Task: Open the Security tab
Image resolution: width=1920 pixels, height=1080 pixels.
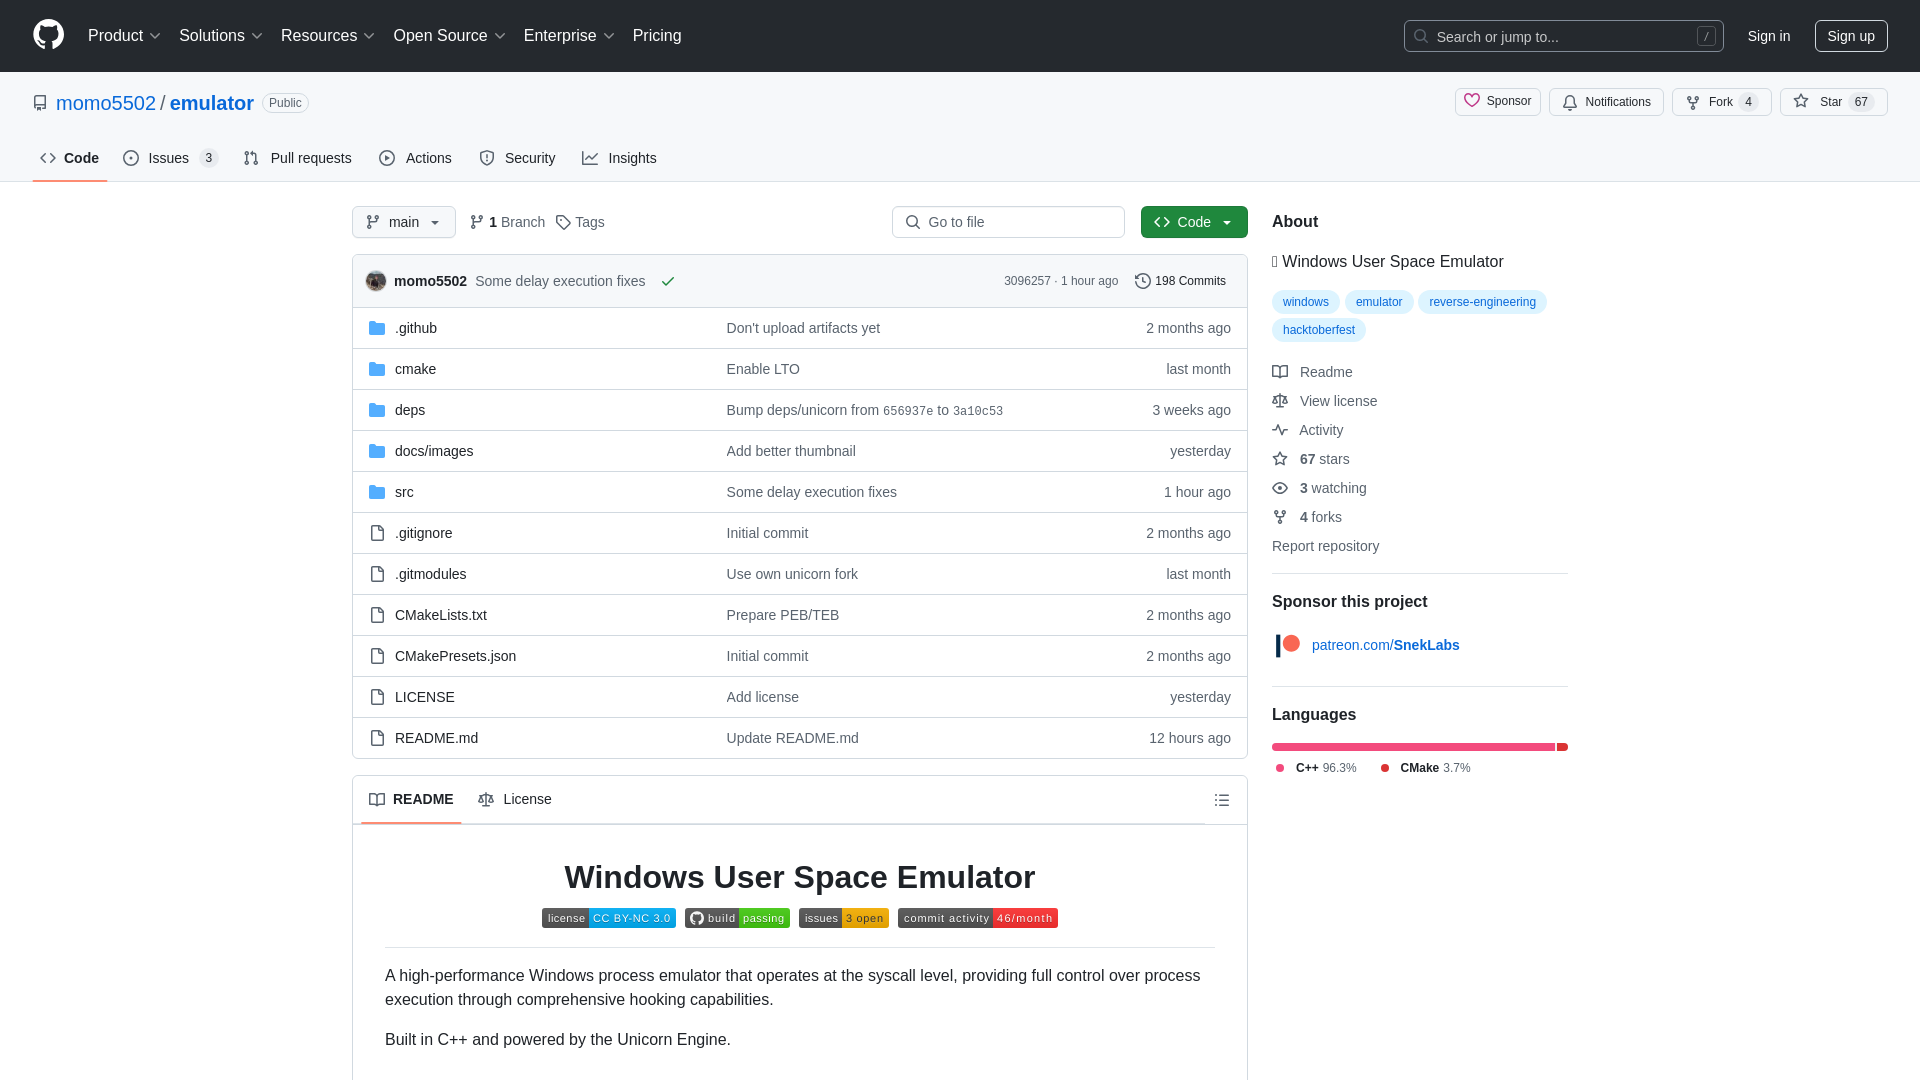Action: (x=517, y=158)
